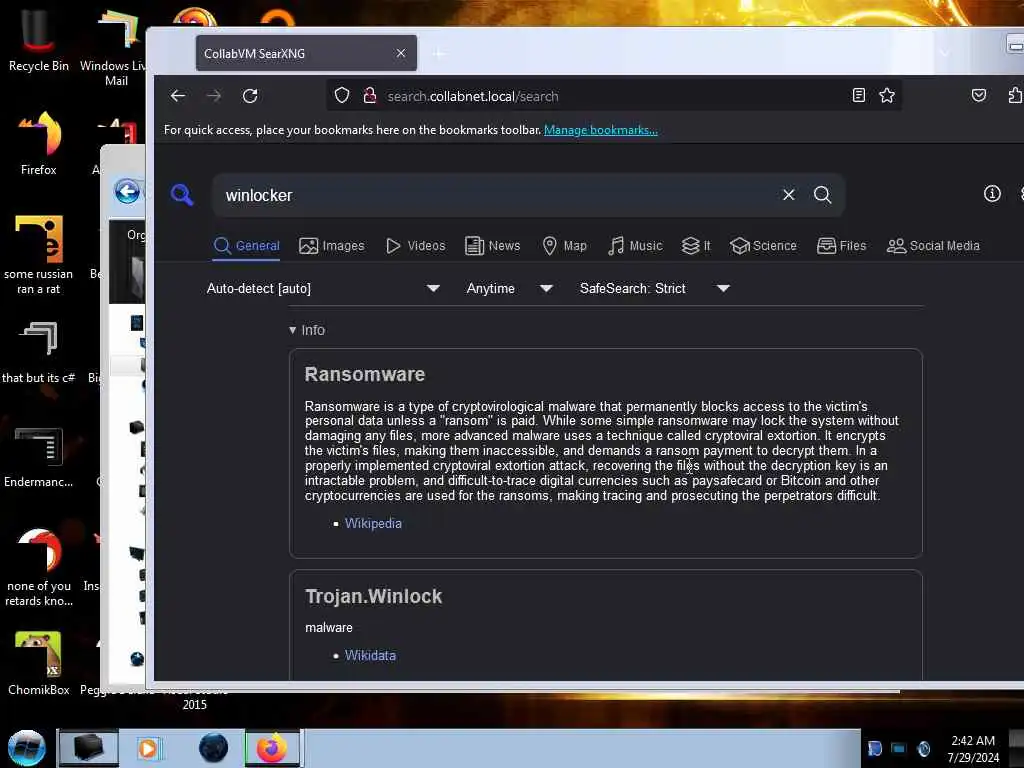Open the dark globe taskbar icon

pyautogui.click(x=213, y=748)
